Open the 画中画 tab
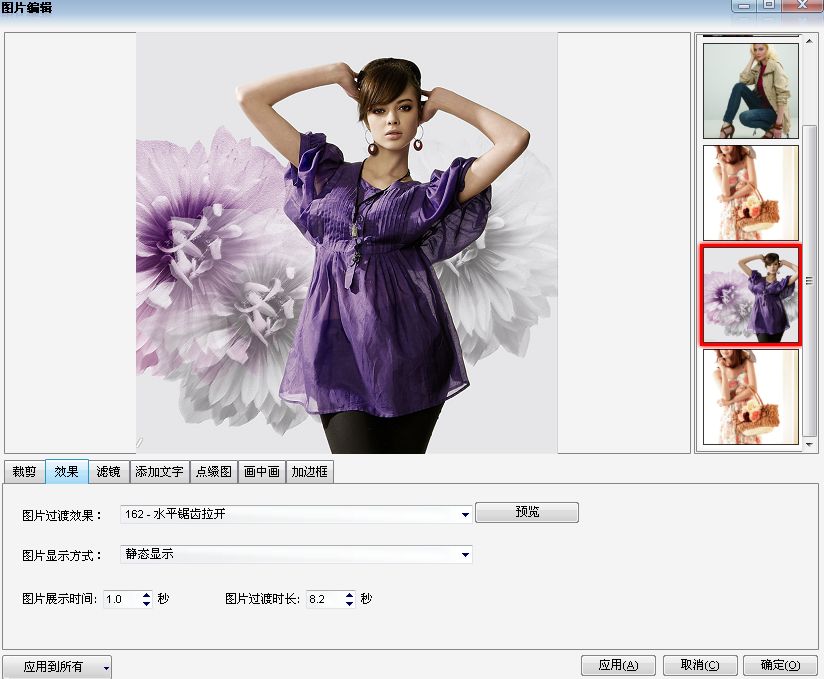This screenshot has height=679, width=824. tap(262, 471)
